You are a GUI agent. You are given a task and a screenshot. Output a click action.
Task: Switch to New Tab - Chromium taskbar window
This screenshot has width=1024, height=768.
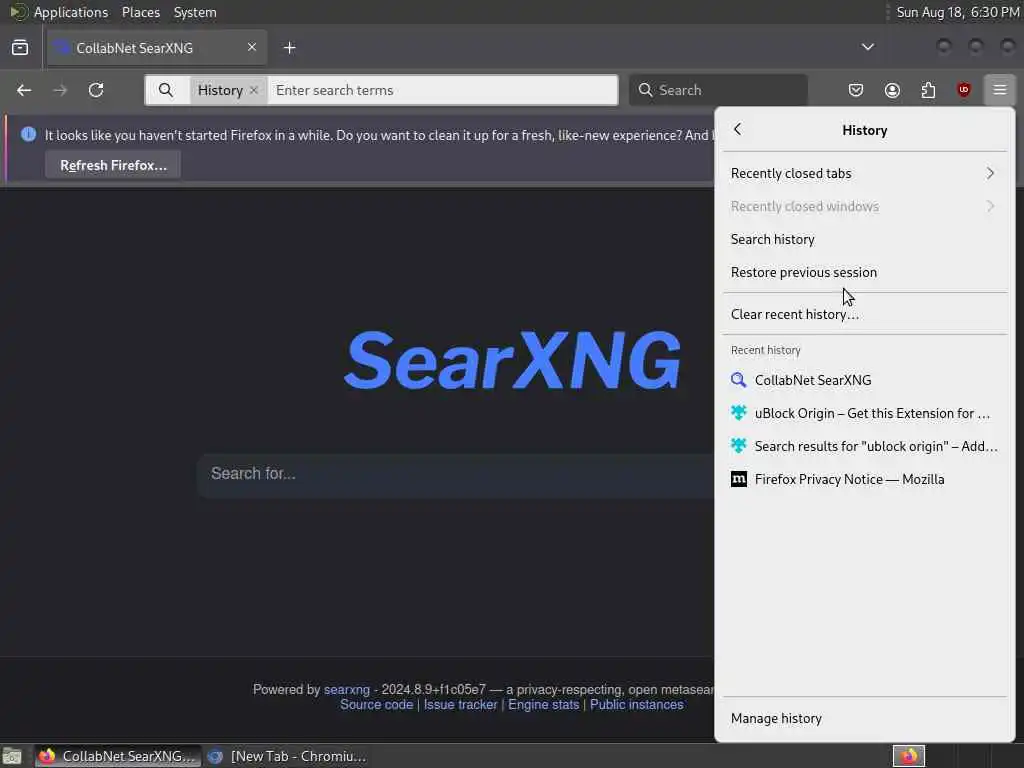(287, 756)
